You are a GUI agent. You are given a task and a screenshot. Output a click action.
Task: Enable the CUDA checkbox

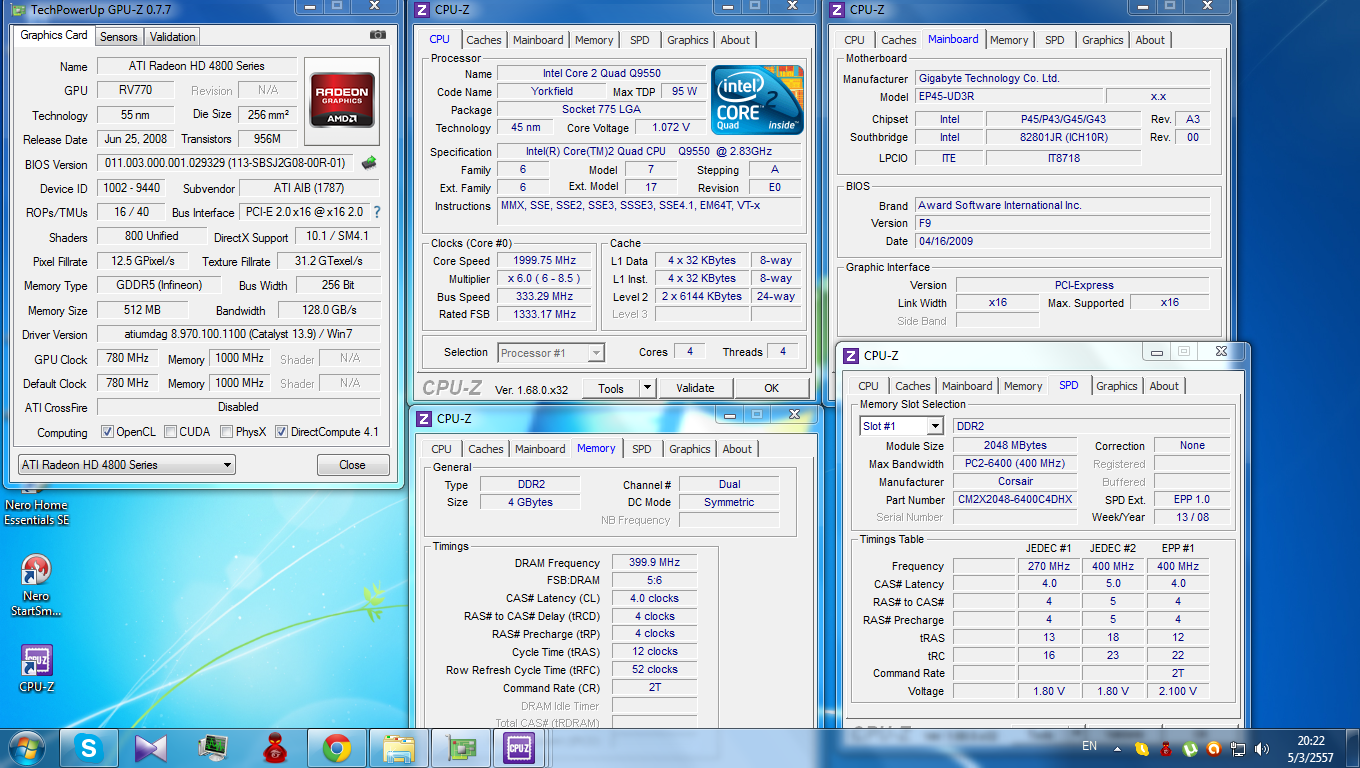[x=171, y=432]
